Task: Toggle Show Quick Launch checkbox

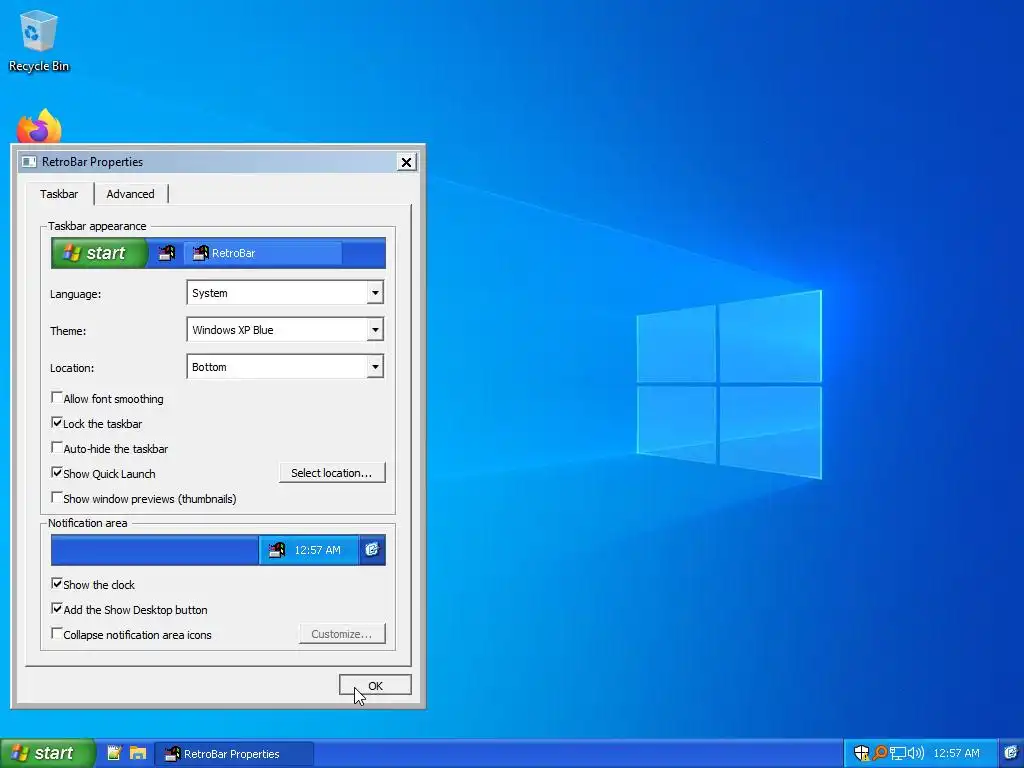Action: coord(57,473)
